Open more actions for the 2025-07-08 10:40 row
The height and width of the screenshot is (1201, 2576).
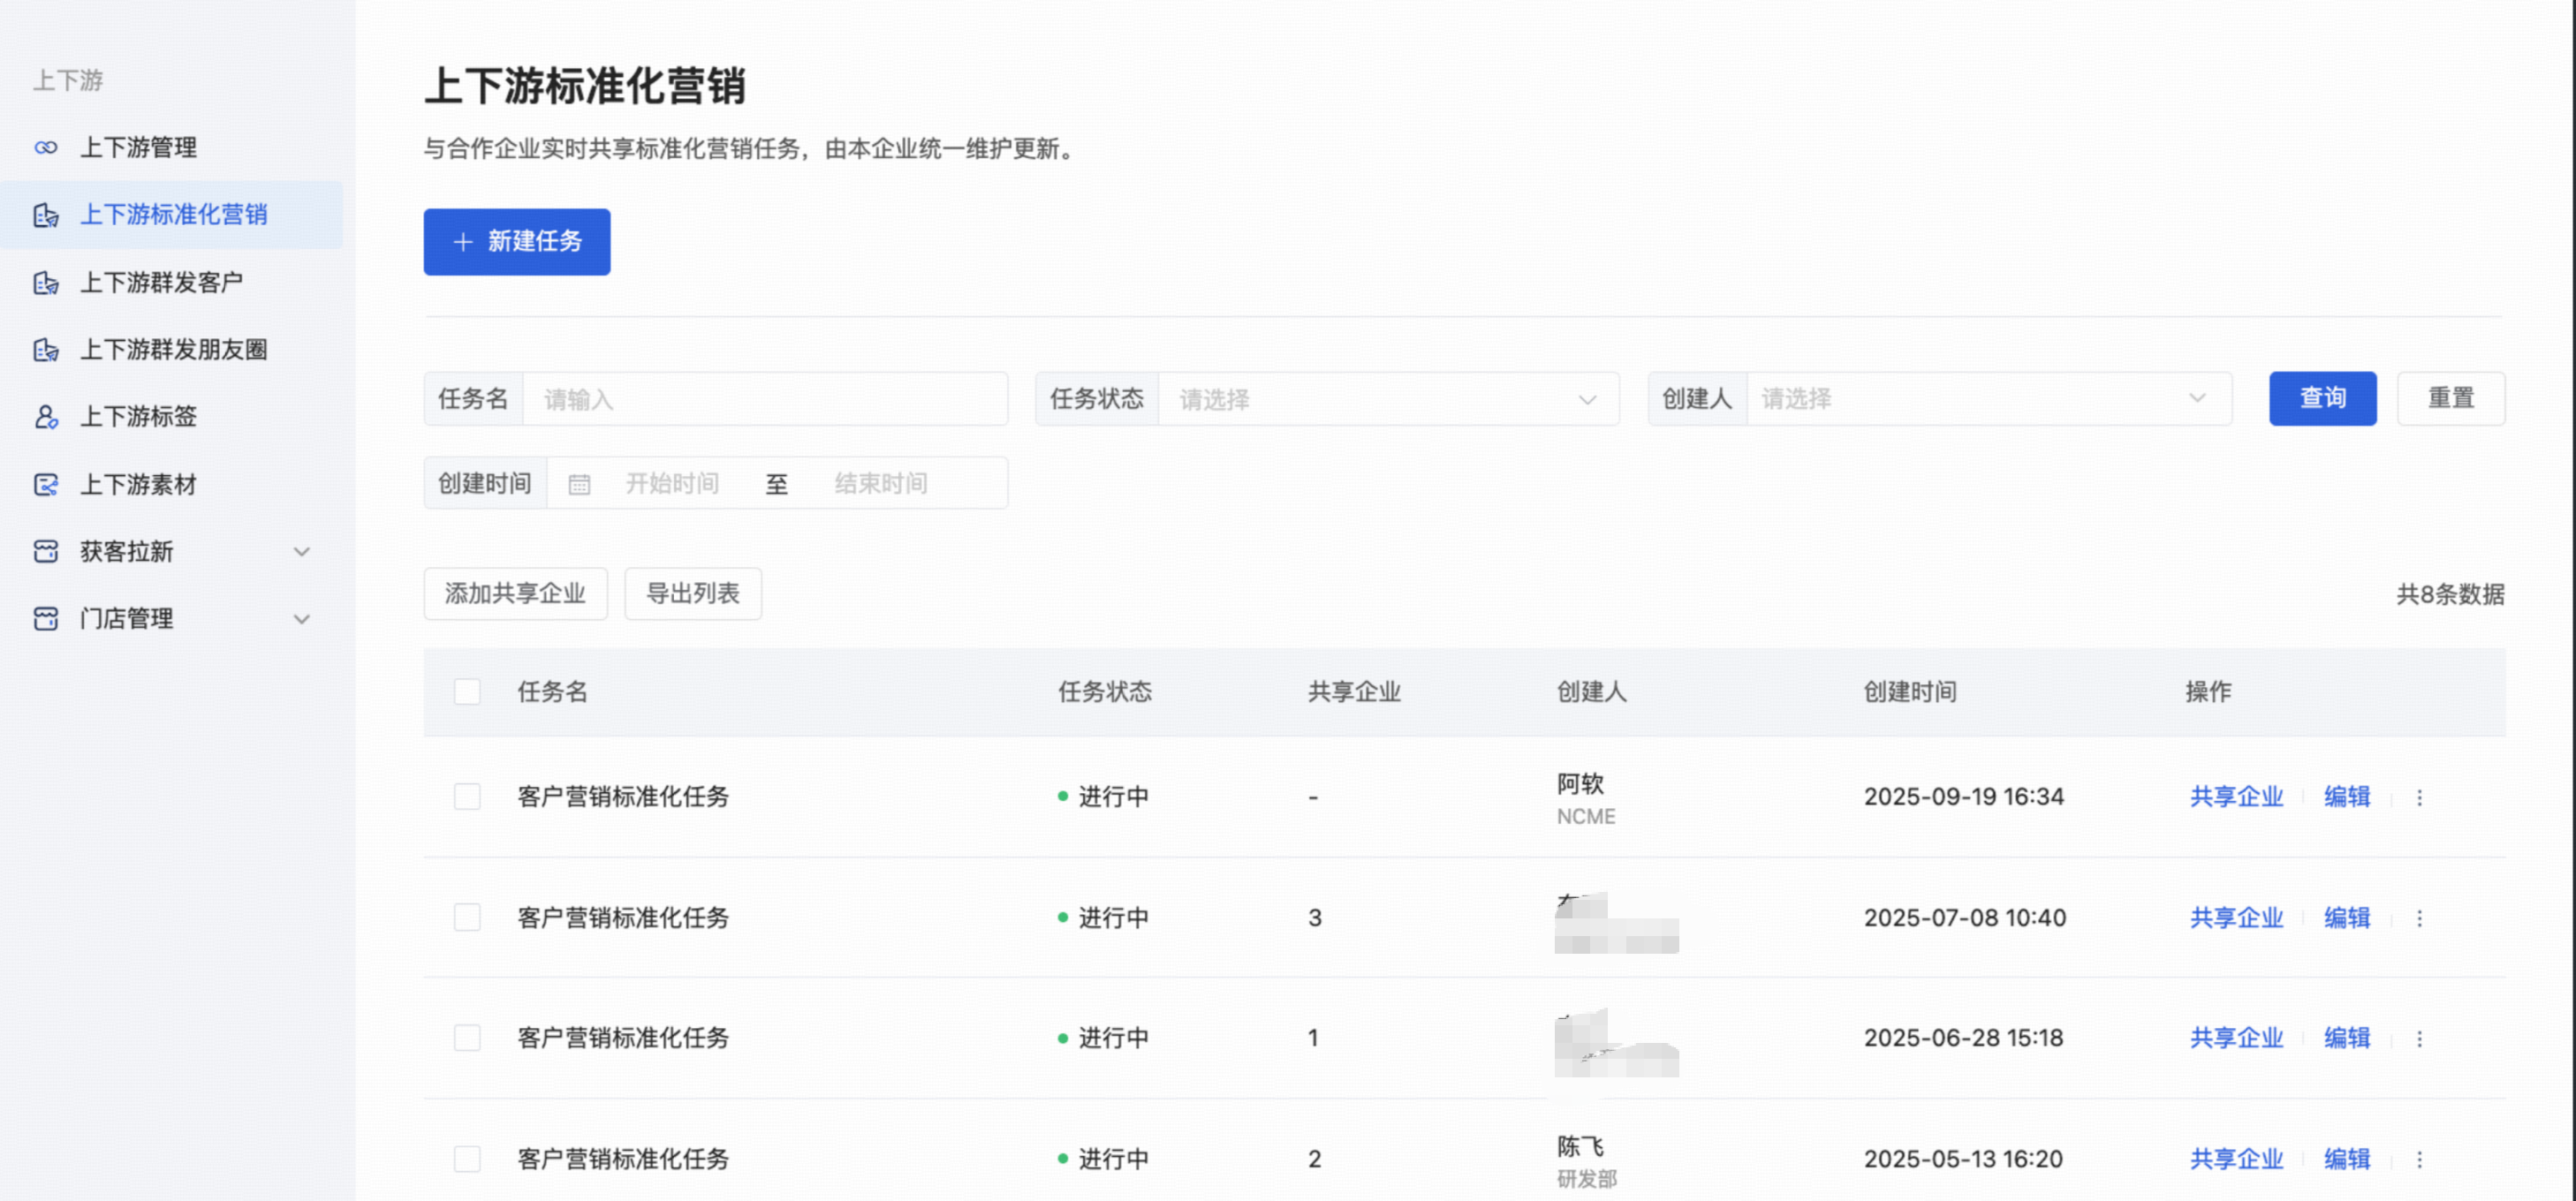(2419, 918)
